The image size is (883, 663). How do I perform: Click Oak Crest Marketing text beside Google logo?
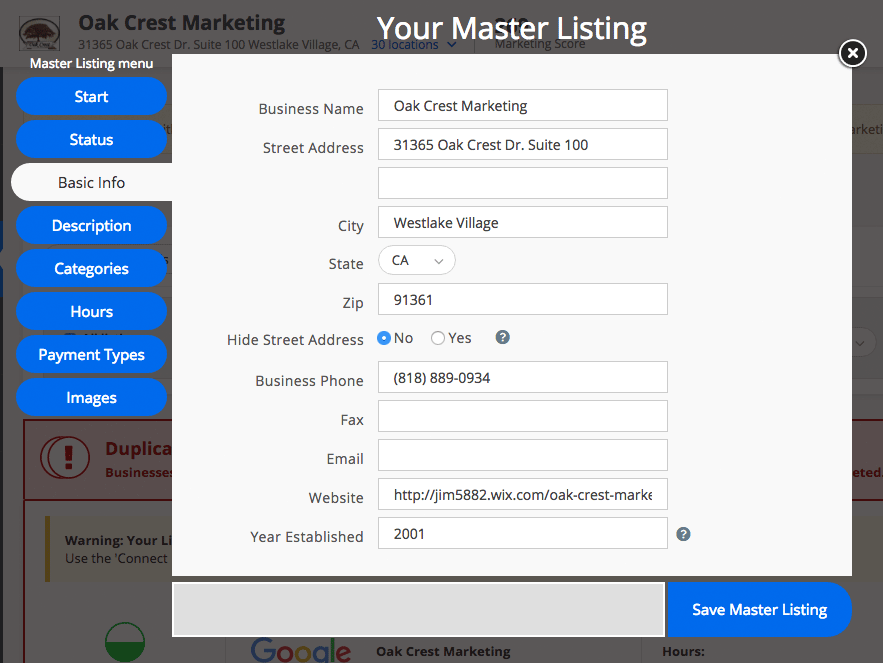(443, 652)
